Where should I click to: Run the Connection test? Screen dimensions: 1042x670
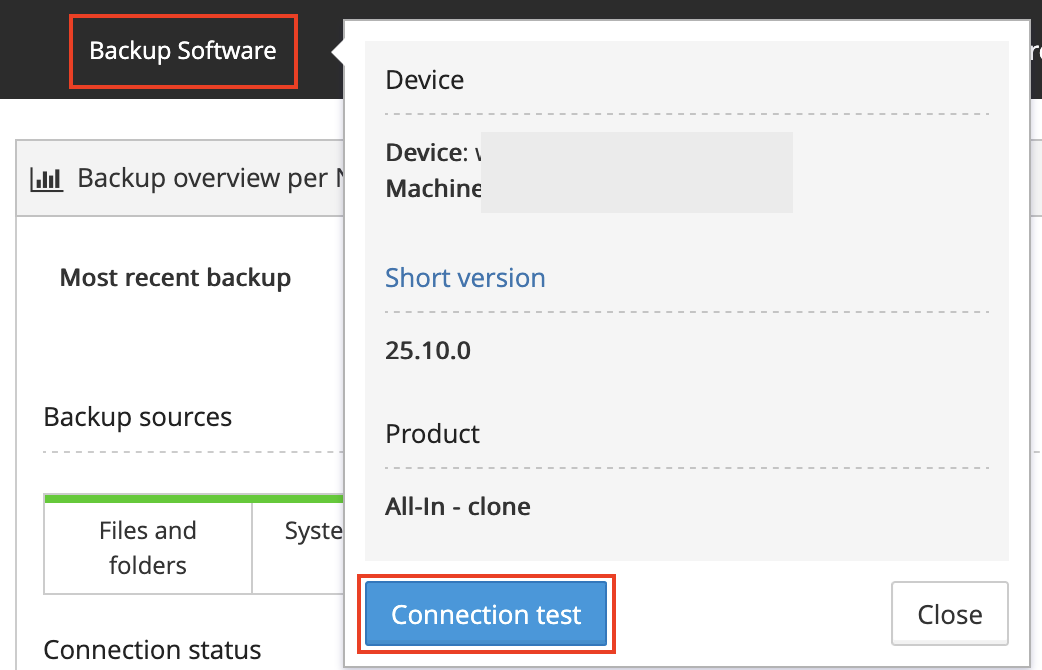(485, 613)
